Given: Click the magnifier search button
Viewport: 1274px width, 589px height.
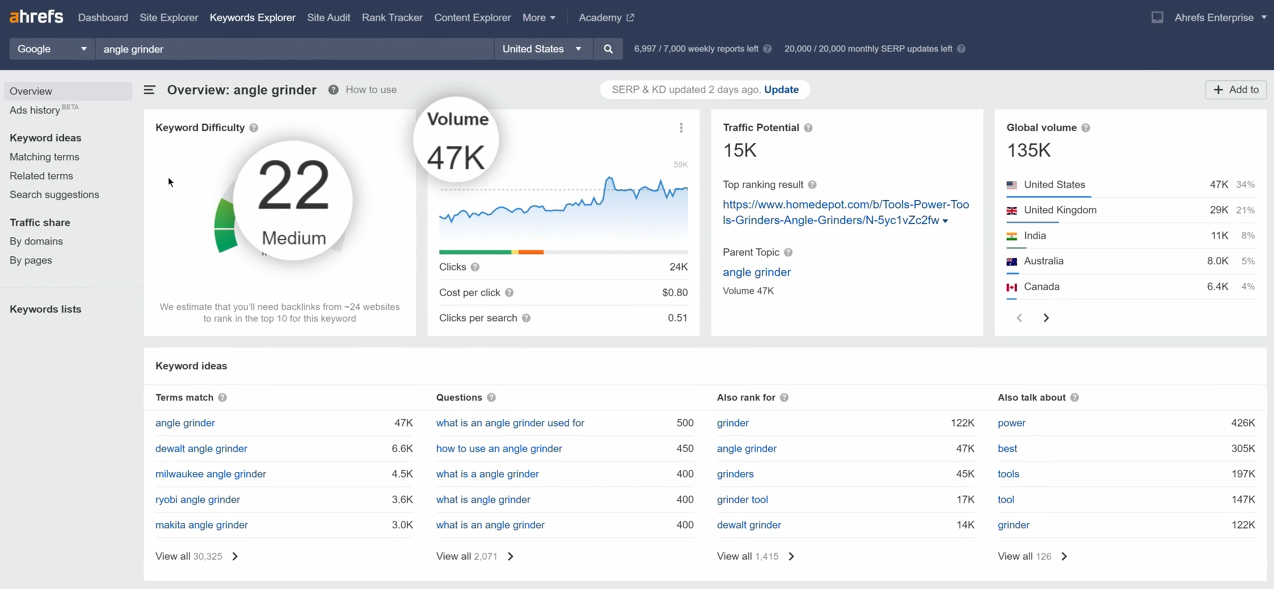Looking at the screenshot, I should pyautogui.click(x=608, y=49).
